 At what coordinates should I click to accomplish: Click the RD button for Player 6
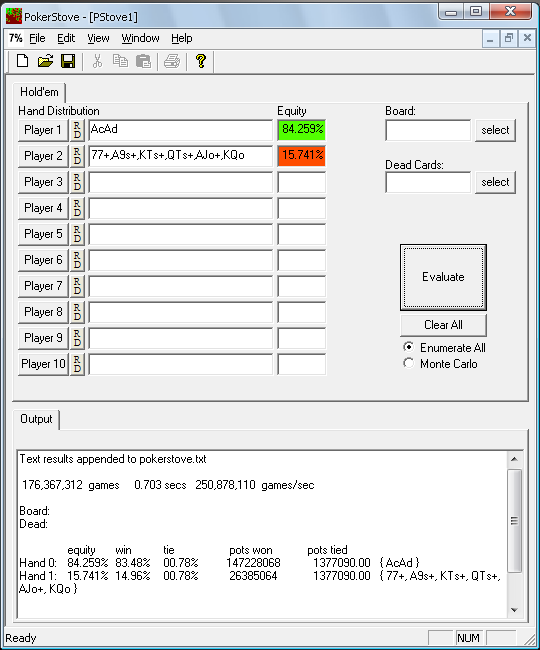click(x=77, y=260)
